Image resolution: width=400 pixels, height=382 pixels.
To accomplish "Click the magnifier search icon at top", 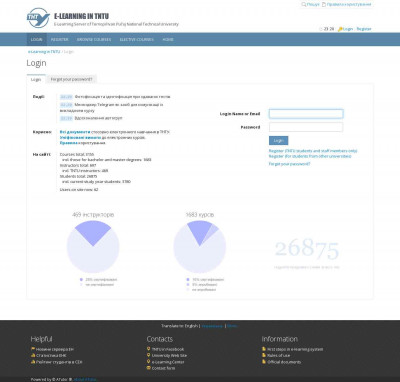I will click(303, 4).
